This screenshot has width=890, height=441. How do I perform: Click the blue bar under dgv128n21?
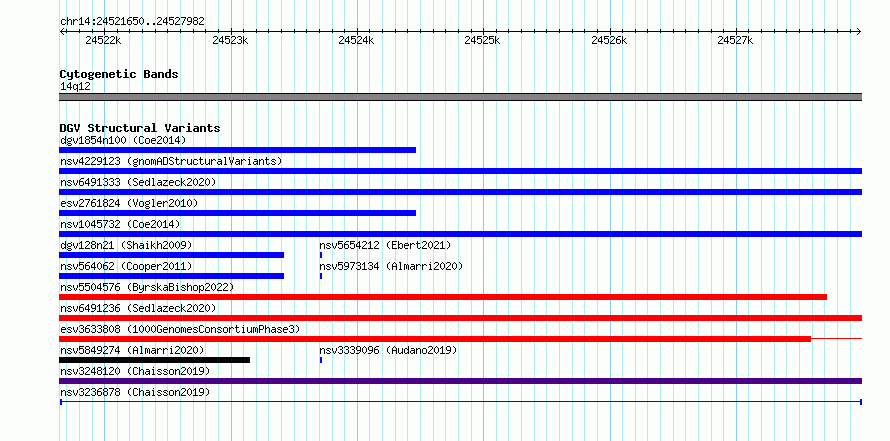(x=171, y=255)
